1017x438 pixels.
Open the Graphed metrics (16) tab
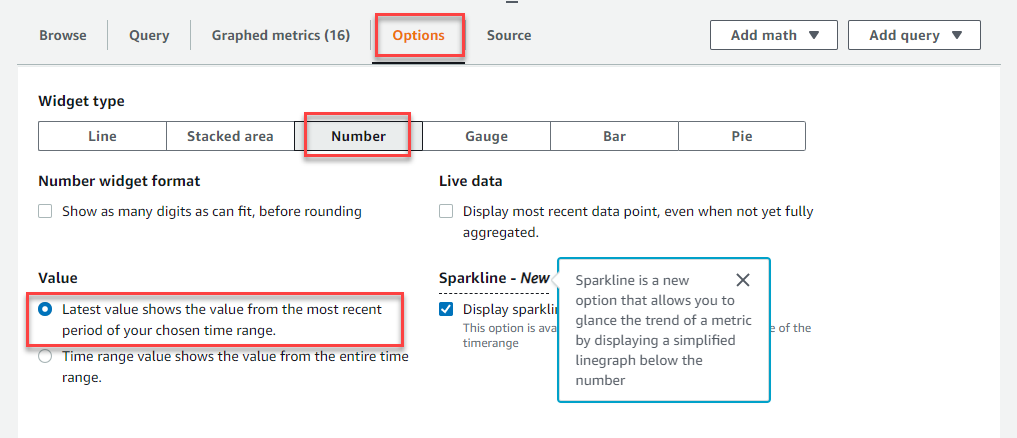[x=281, y=36]
